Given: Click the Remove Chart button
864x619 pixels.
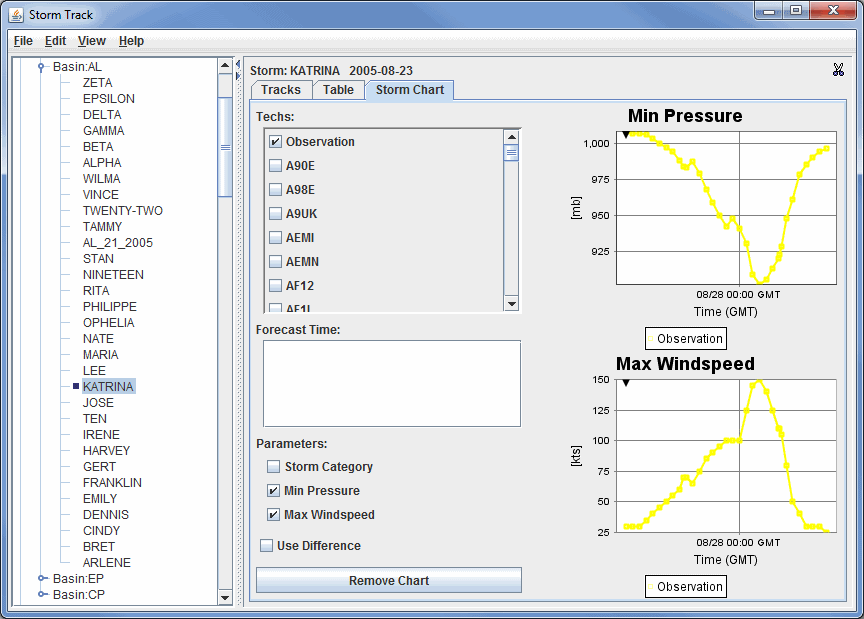Looking at the screenshot, I should tap(389, 580).
